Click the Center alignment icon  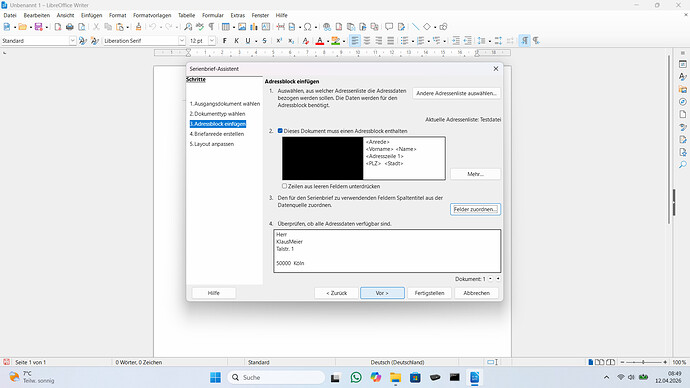[367, 40]
